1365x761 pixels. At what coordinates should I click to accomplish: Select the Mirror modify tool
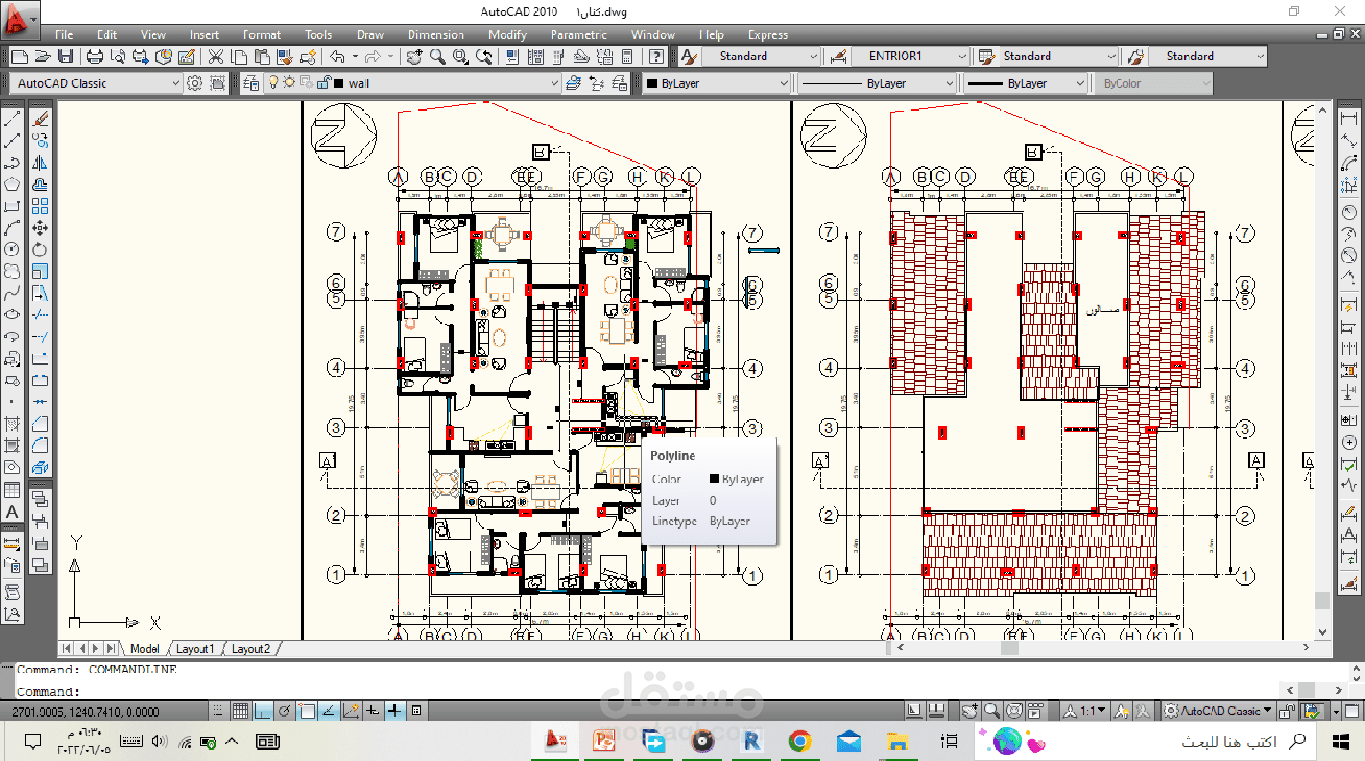coord(40,163)
